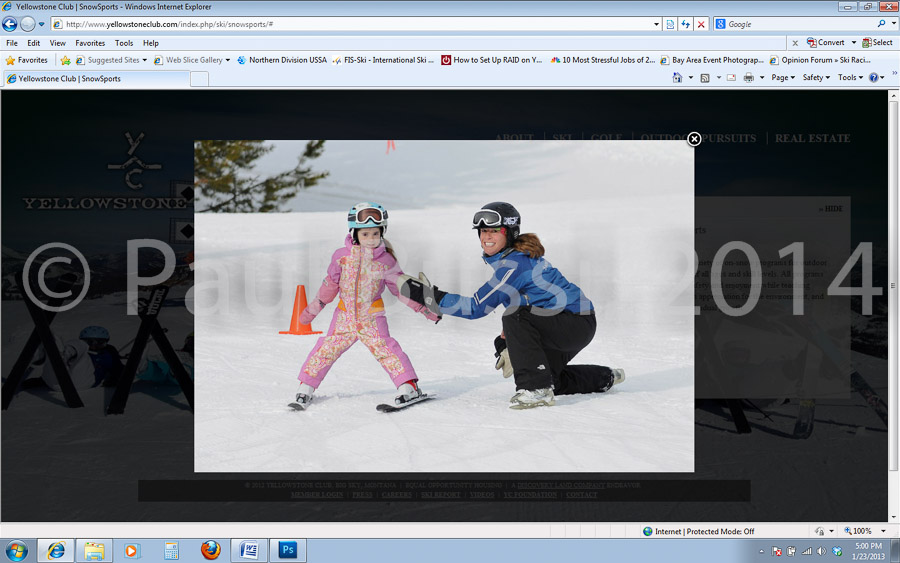The height and width of the screenshot is (563, 900).
Task: Open the Page command bar menu
Action: 783,77
